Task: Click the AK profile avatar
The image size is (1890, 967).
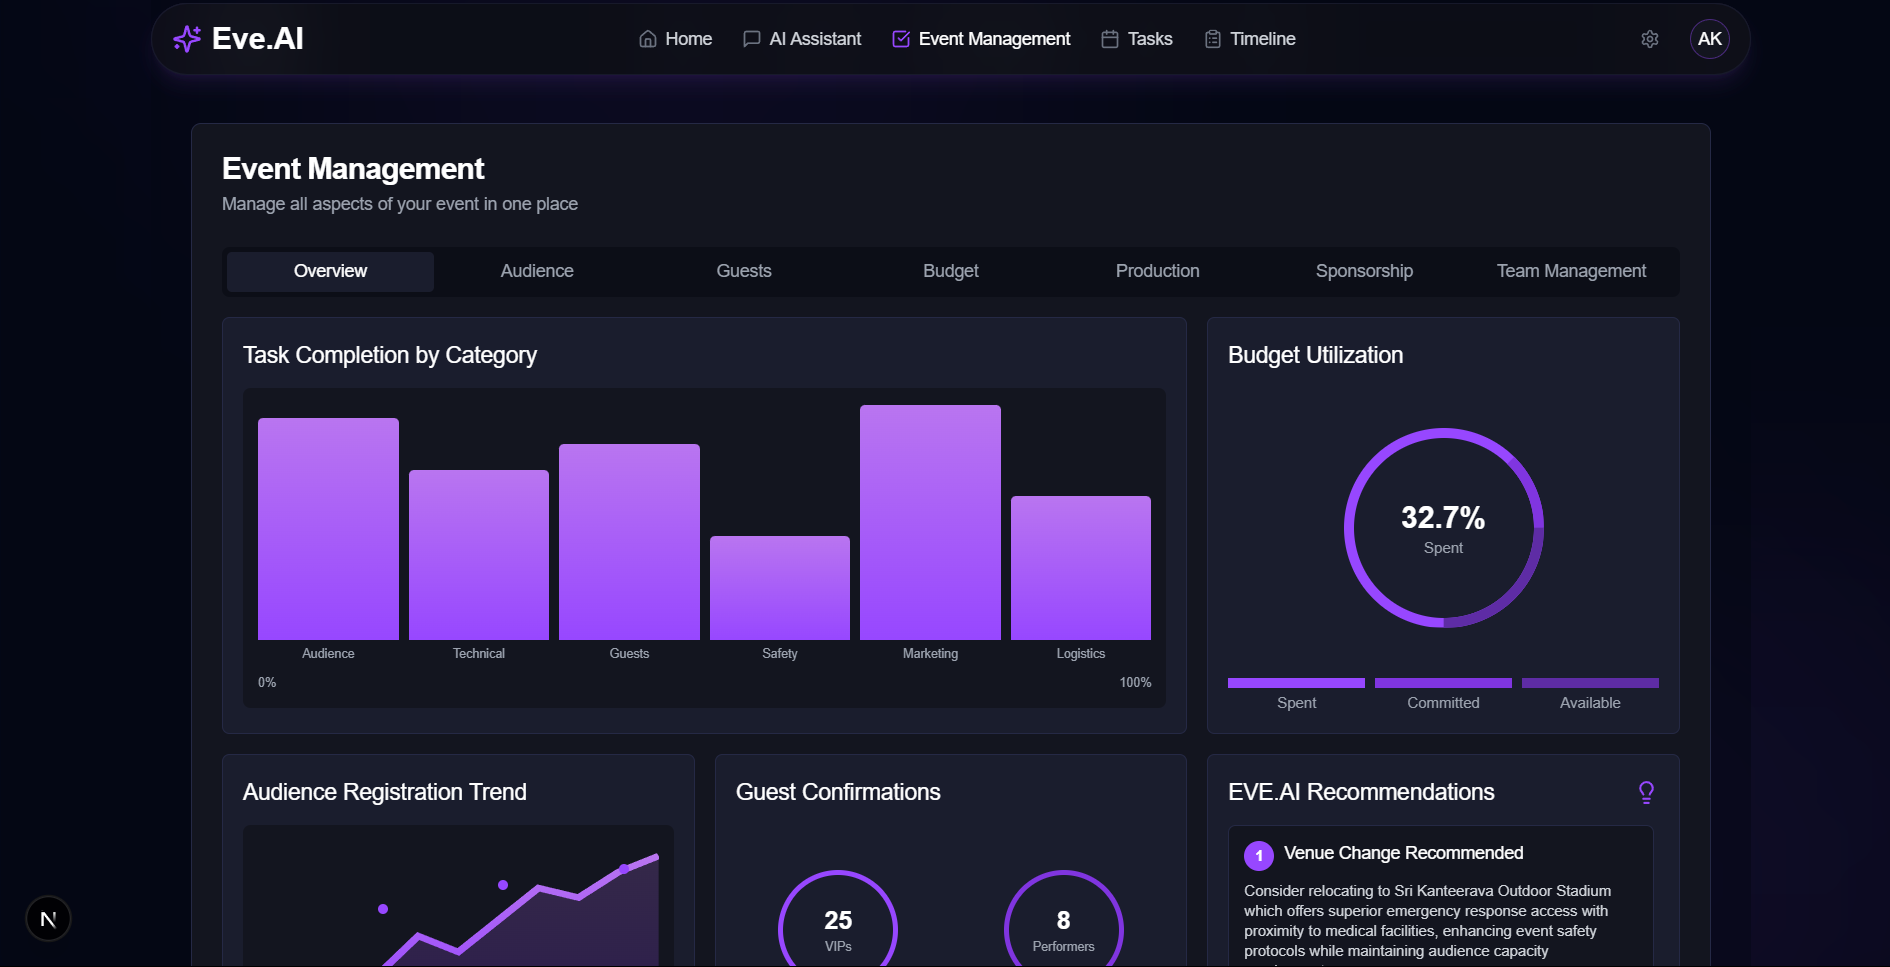Action: click(x=1709, y=38)
